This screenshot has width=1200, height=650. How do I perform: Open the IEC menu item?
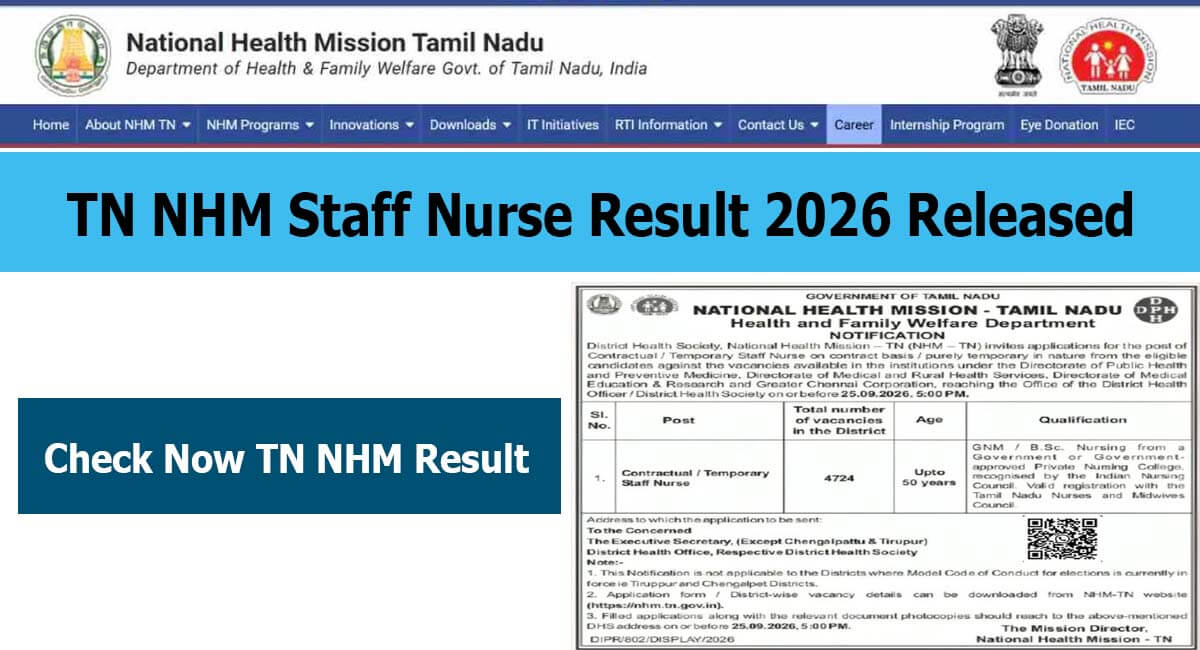click(1124, 125)
